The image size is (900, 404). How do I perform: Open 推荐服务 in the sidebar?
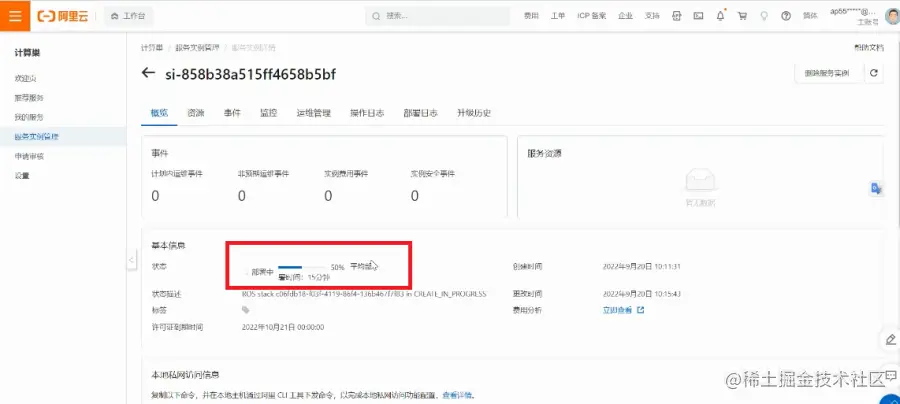[x=29, y=98]
